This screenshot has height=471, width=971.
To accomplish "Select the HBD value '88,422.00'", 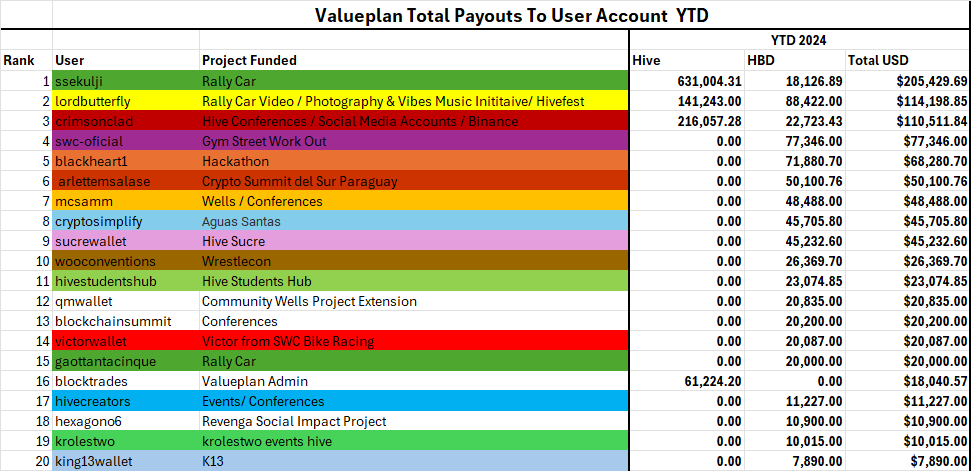I will click(x=796, y=101).
